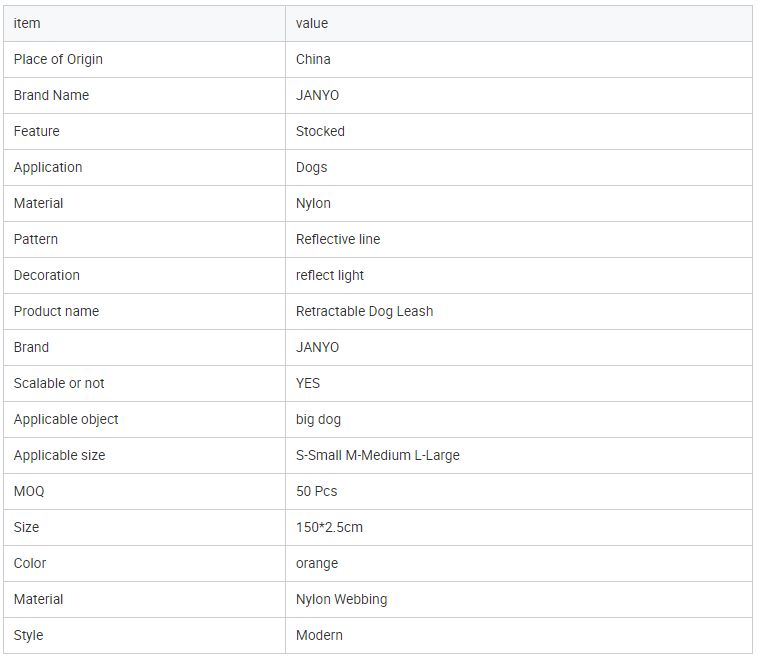Select the 'Decoration' label cell
Screen dimensions: 758x659
[47, 275]
